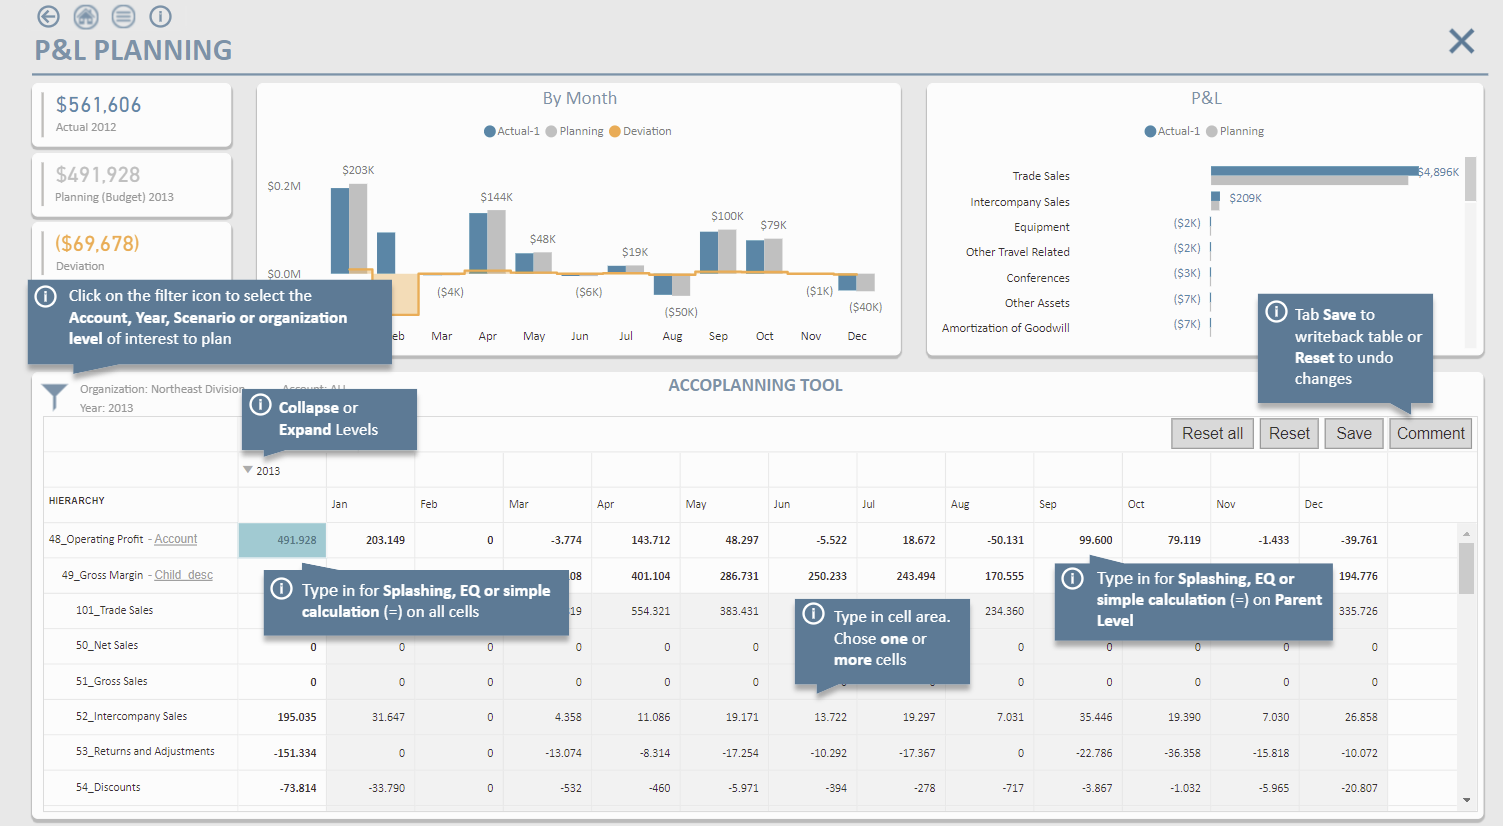Click the Account link beside 48_Operating Profit

[x=176, y=539]
